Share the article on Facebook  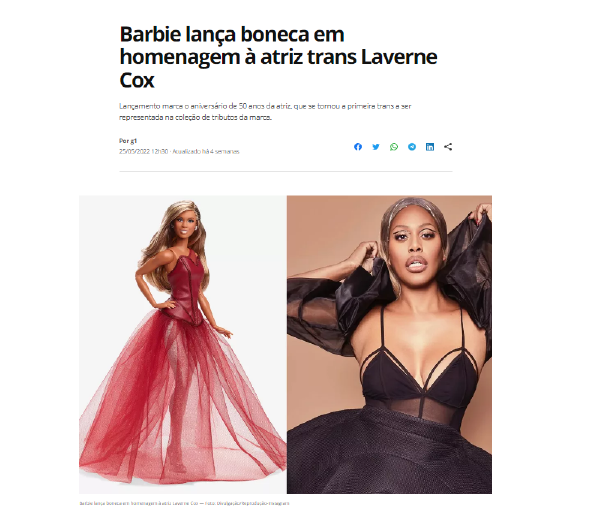(x=358, y=147)
